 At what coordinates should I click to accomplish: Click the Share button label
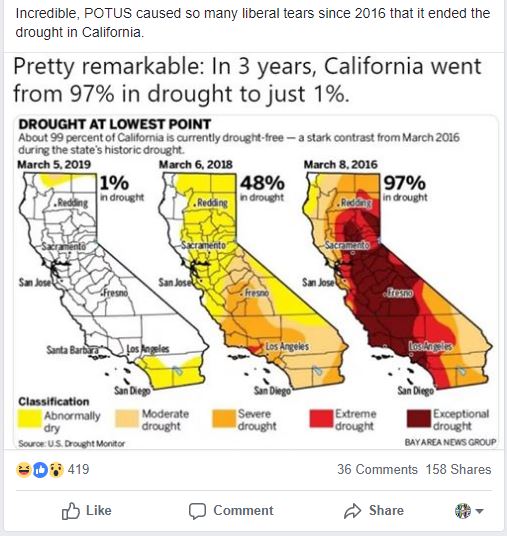coord(386,510)
